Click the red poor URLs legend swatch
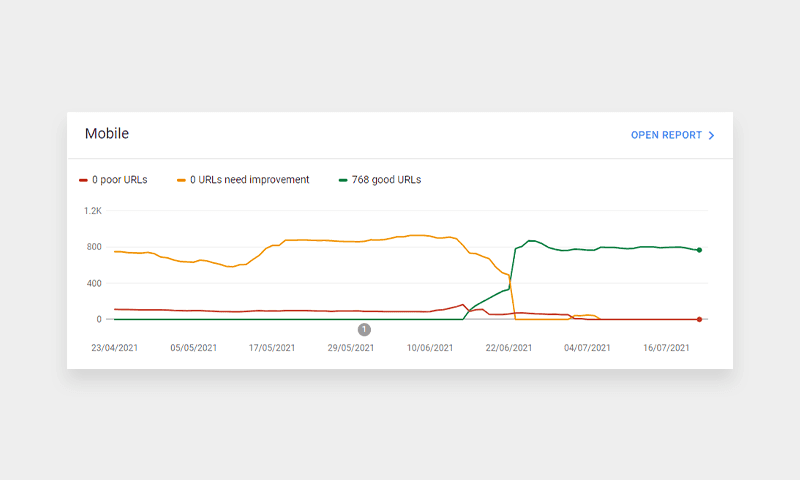 (x=83, y=180)
